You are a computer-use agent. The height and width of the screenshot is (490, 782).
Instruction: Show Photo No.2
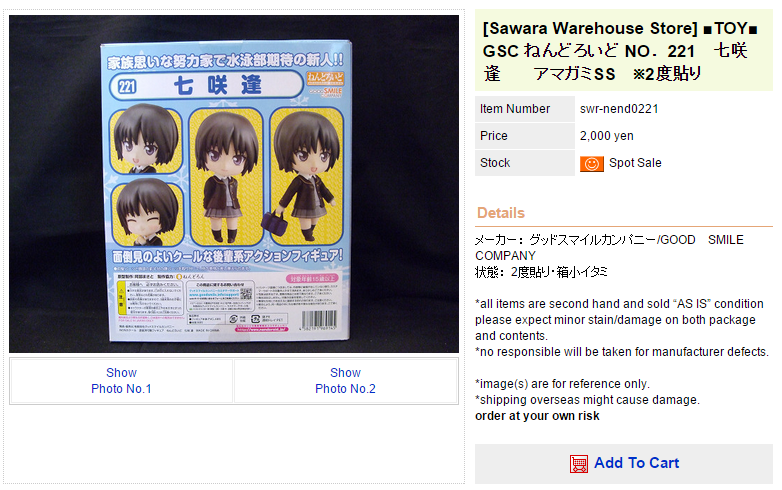point(346,381)
